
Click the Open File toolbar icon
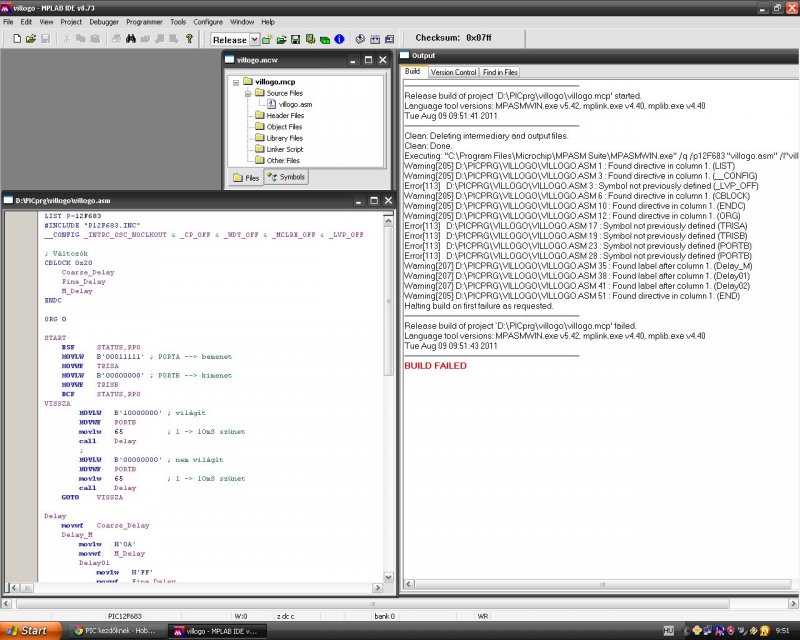point(31,39)
